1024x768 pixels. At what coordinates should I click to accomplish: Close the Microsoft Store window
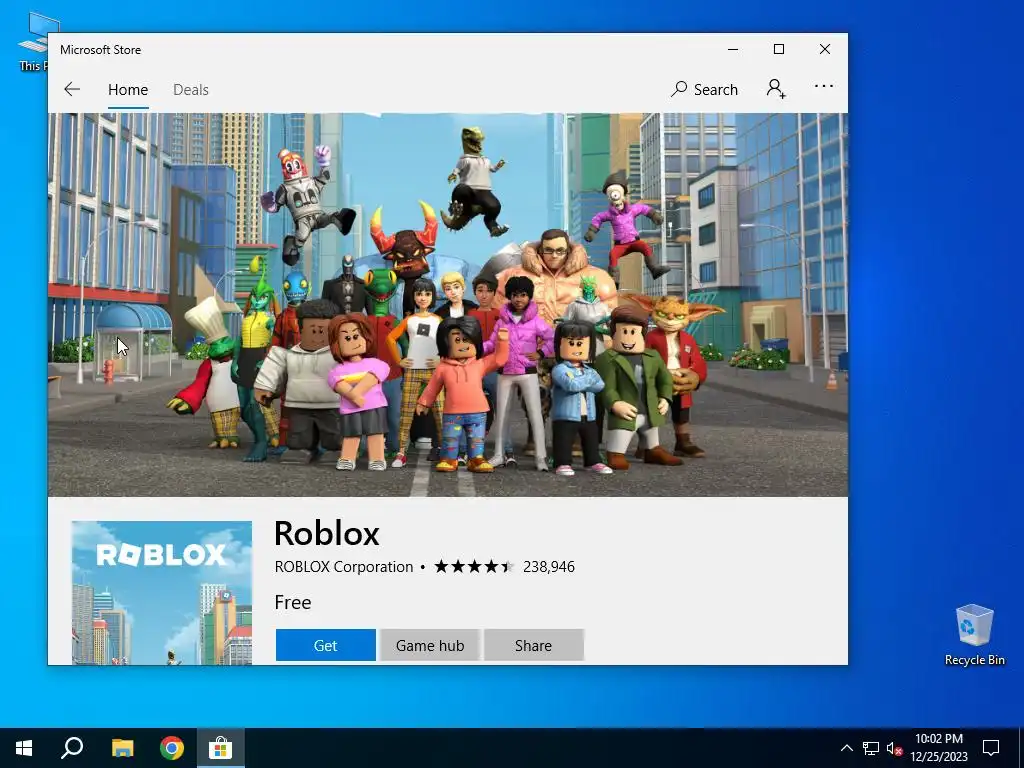(825, 49)
